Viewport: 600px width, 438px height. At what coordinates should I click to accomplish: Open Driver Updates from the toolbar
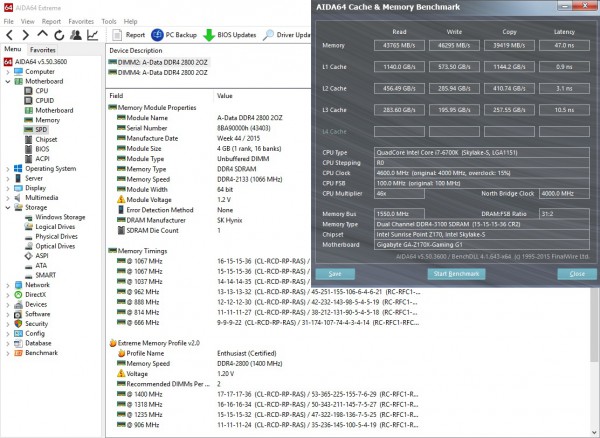pos(287,35)
